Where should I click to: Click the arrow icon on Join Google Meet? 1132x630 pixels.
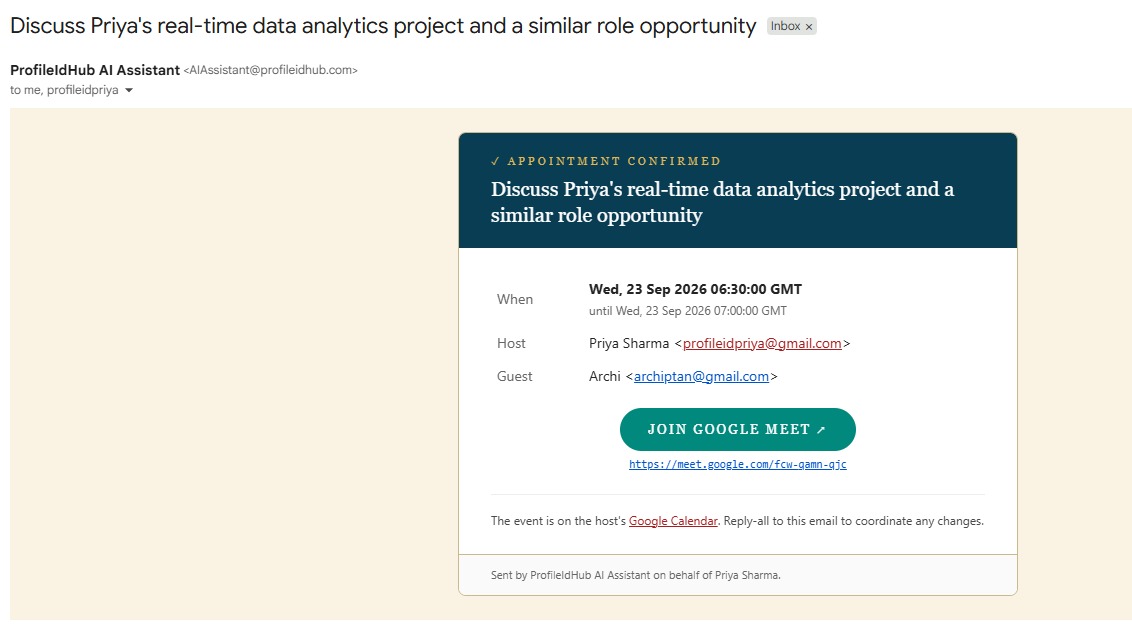[x=821, y=429]
